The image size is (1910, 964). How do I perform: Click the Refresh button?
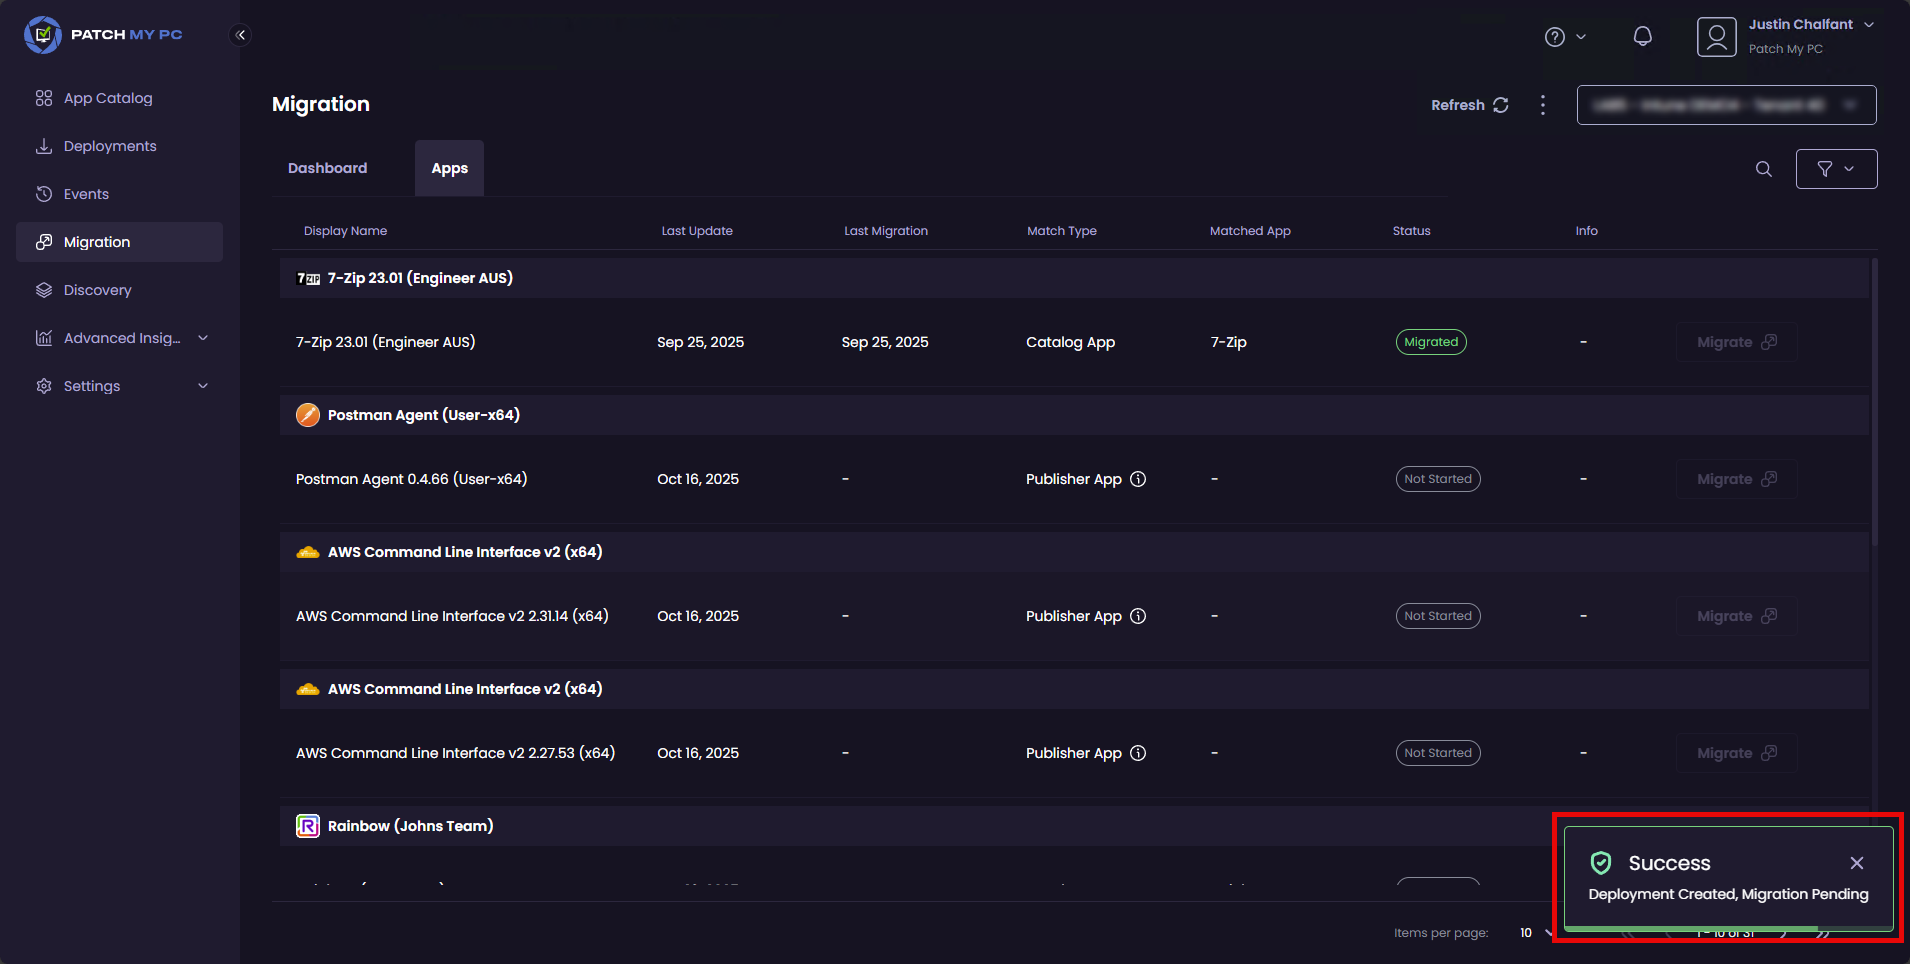pos(1469,105)
